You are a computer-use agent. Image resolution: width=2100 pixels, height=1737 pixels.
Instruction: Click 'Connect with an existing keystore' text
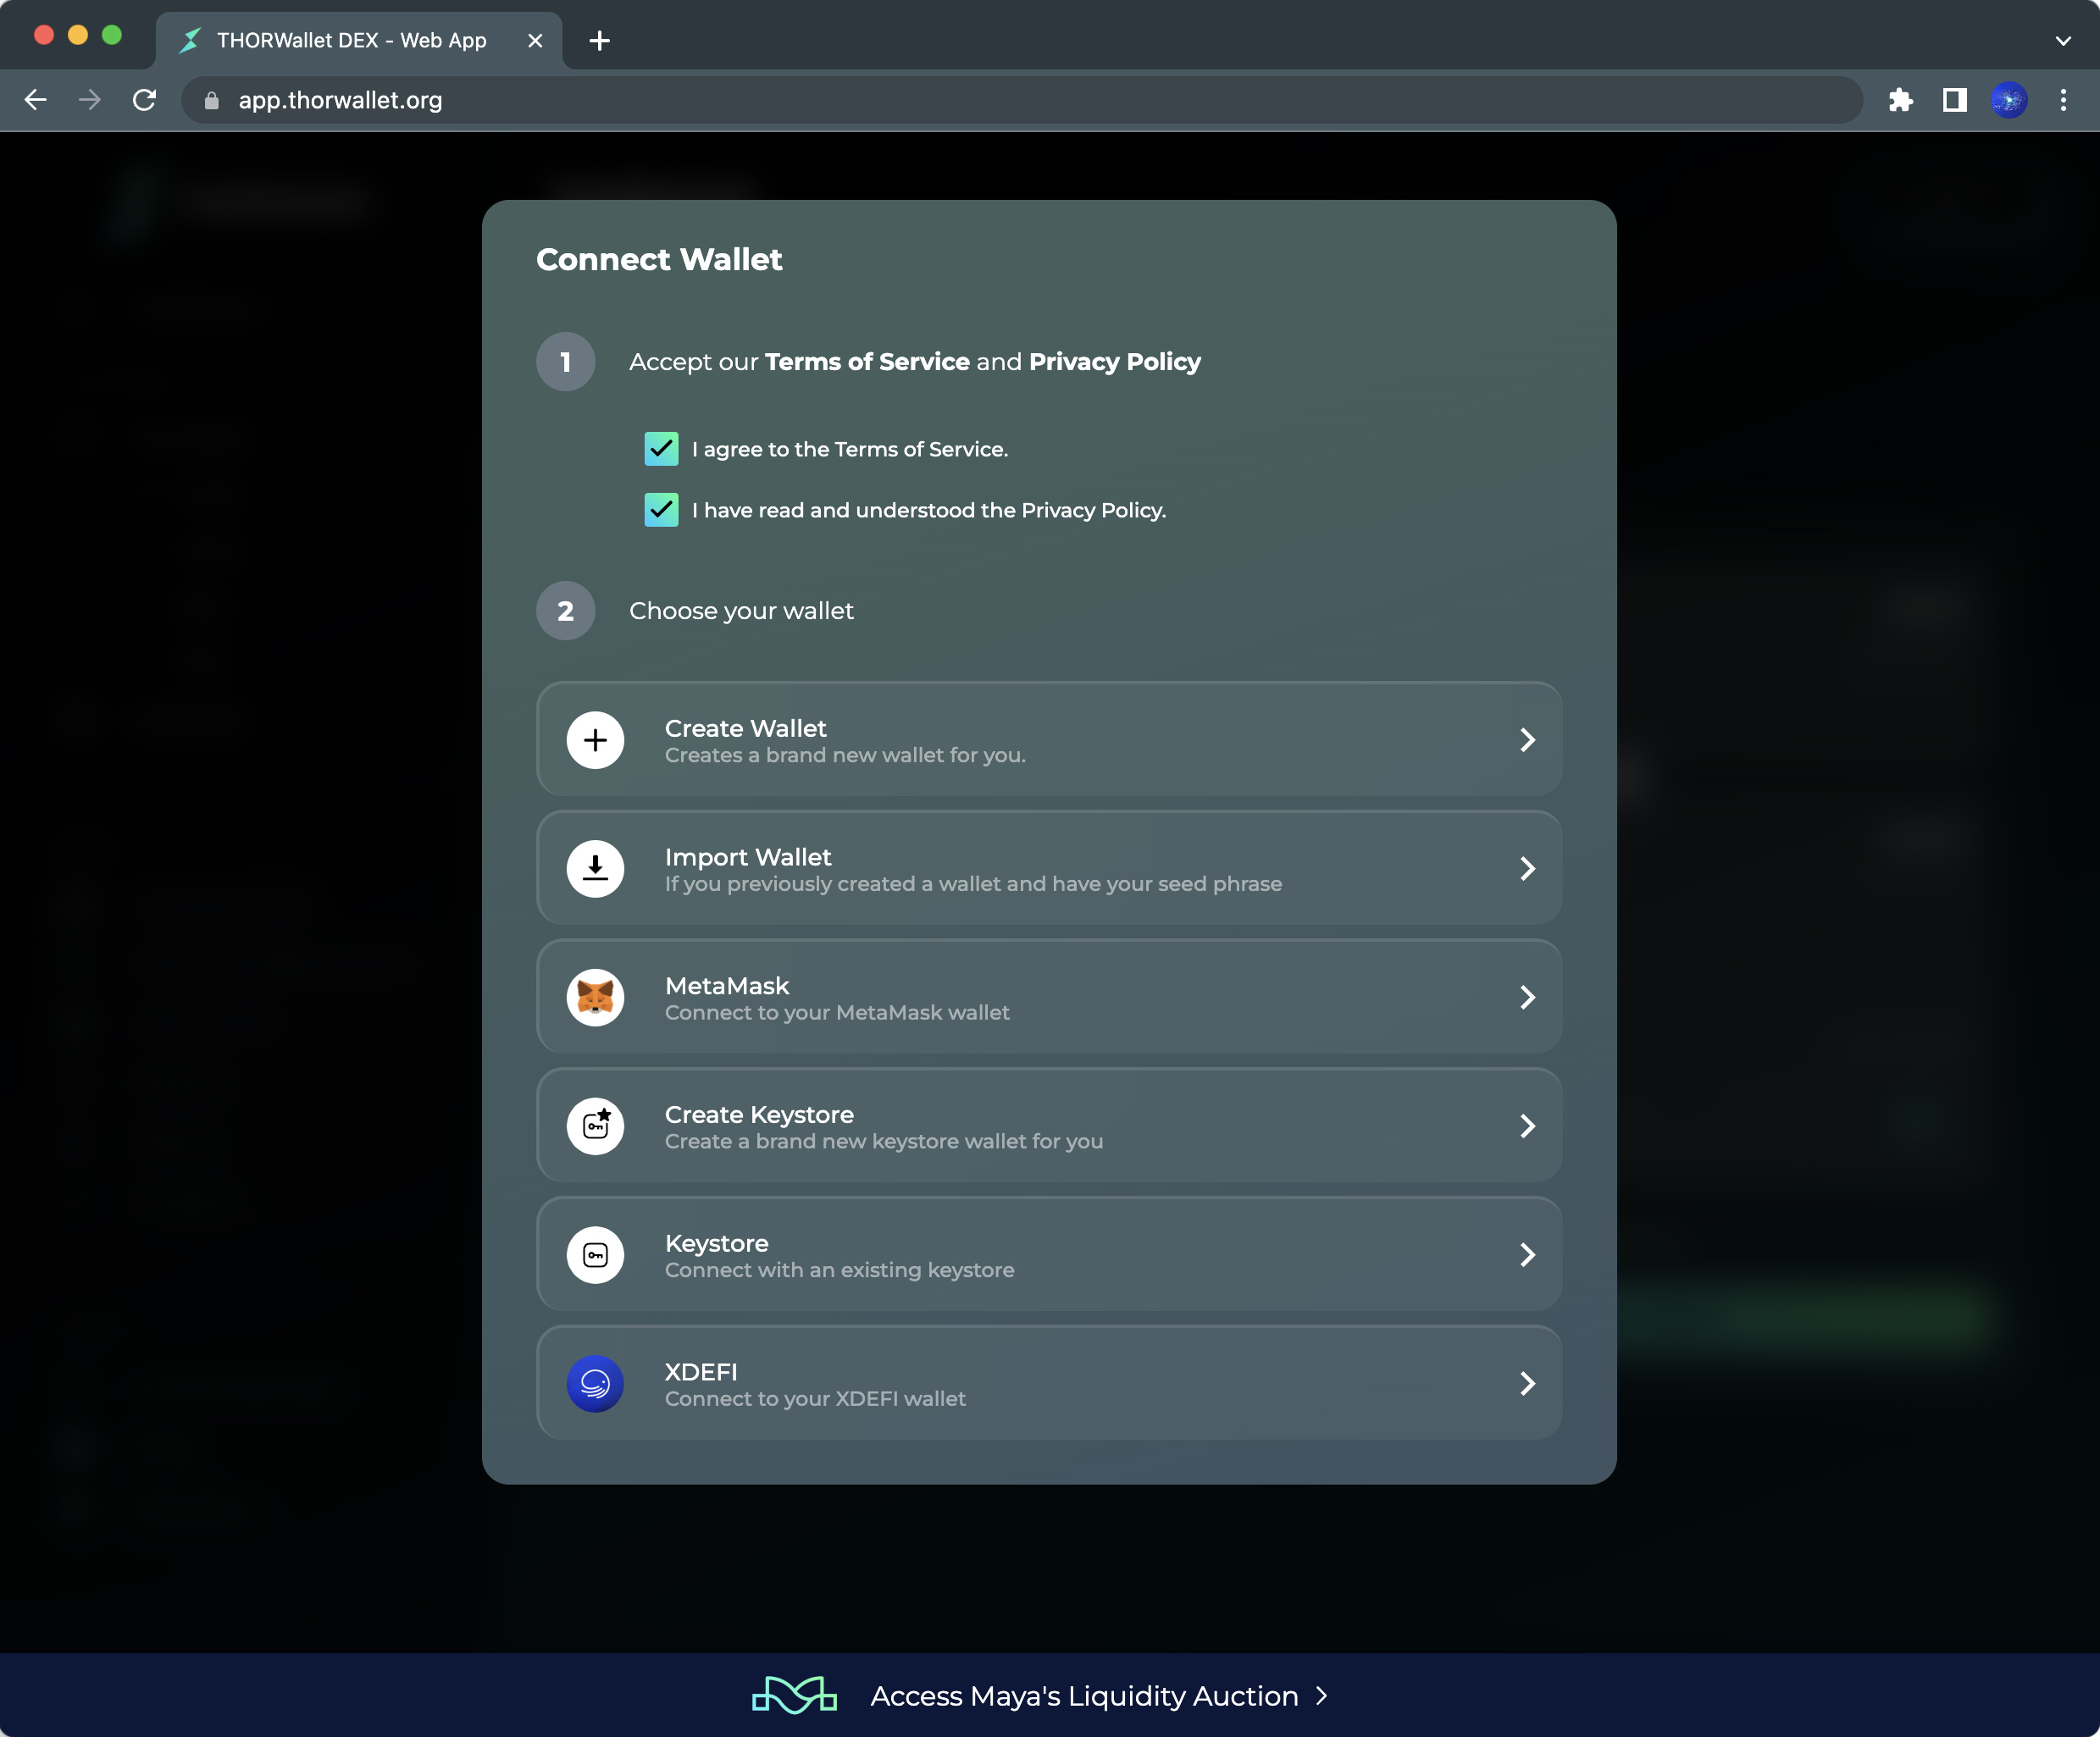coord(840,1270)
